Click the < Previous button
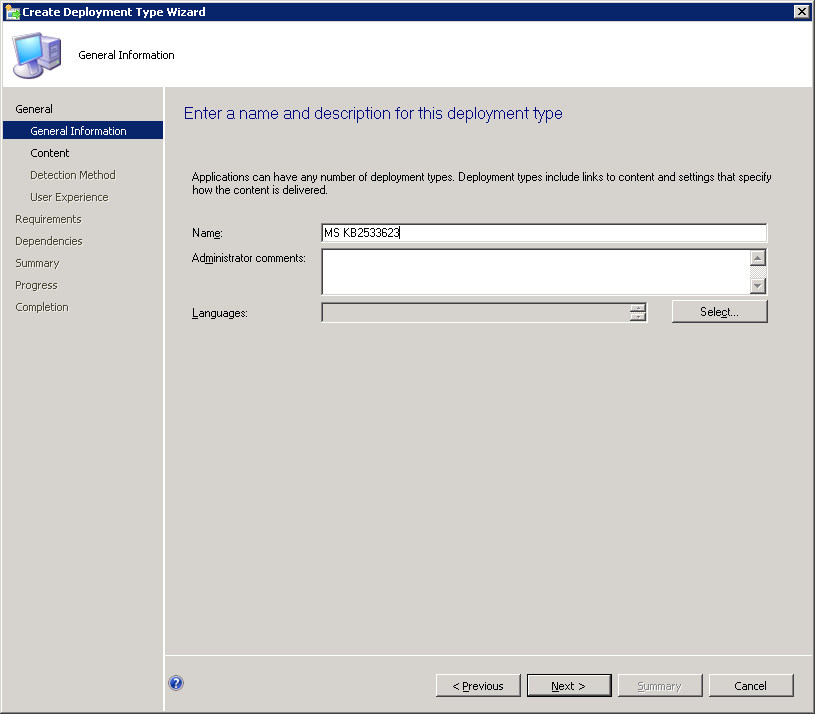 pyautogui.click(x=478, y=686)
